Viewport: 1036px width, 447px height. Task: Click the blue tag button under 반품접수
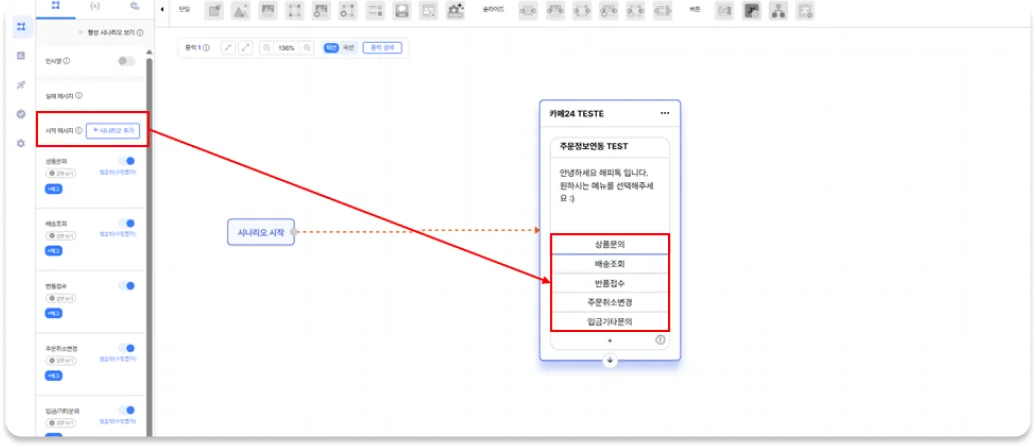pos(54,313)
